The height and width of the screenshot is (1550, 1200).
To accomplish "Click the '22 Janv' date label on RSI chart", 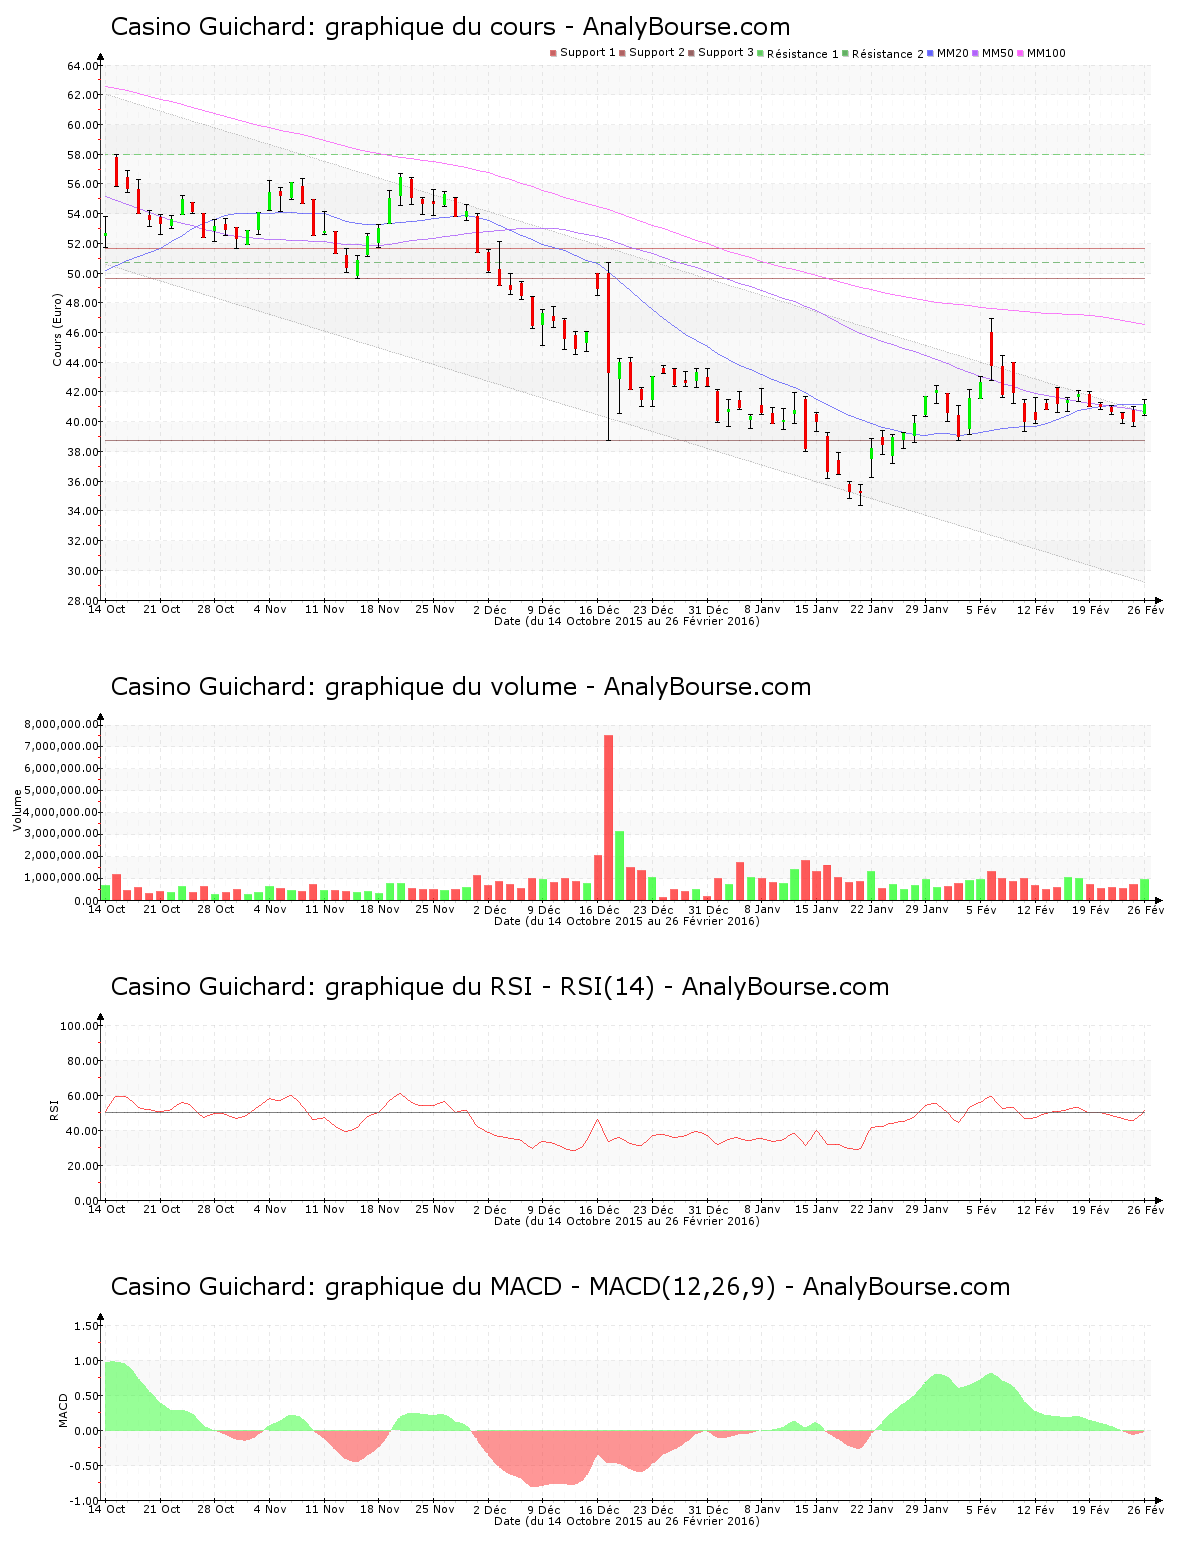I will (x=872, y=1209).
